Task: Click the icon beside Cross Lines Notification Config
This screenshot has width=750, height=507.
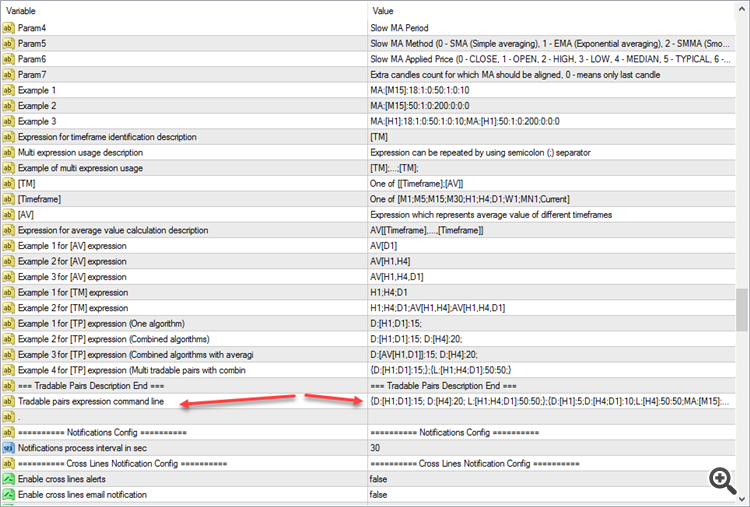Action: (x=8, y=463)
